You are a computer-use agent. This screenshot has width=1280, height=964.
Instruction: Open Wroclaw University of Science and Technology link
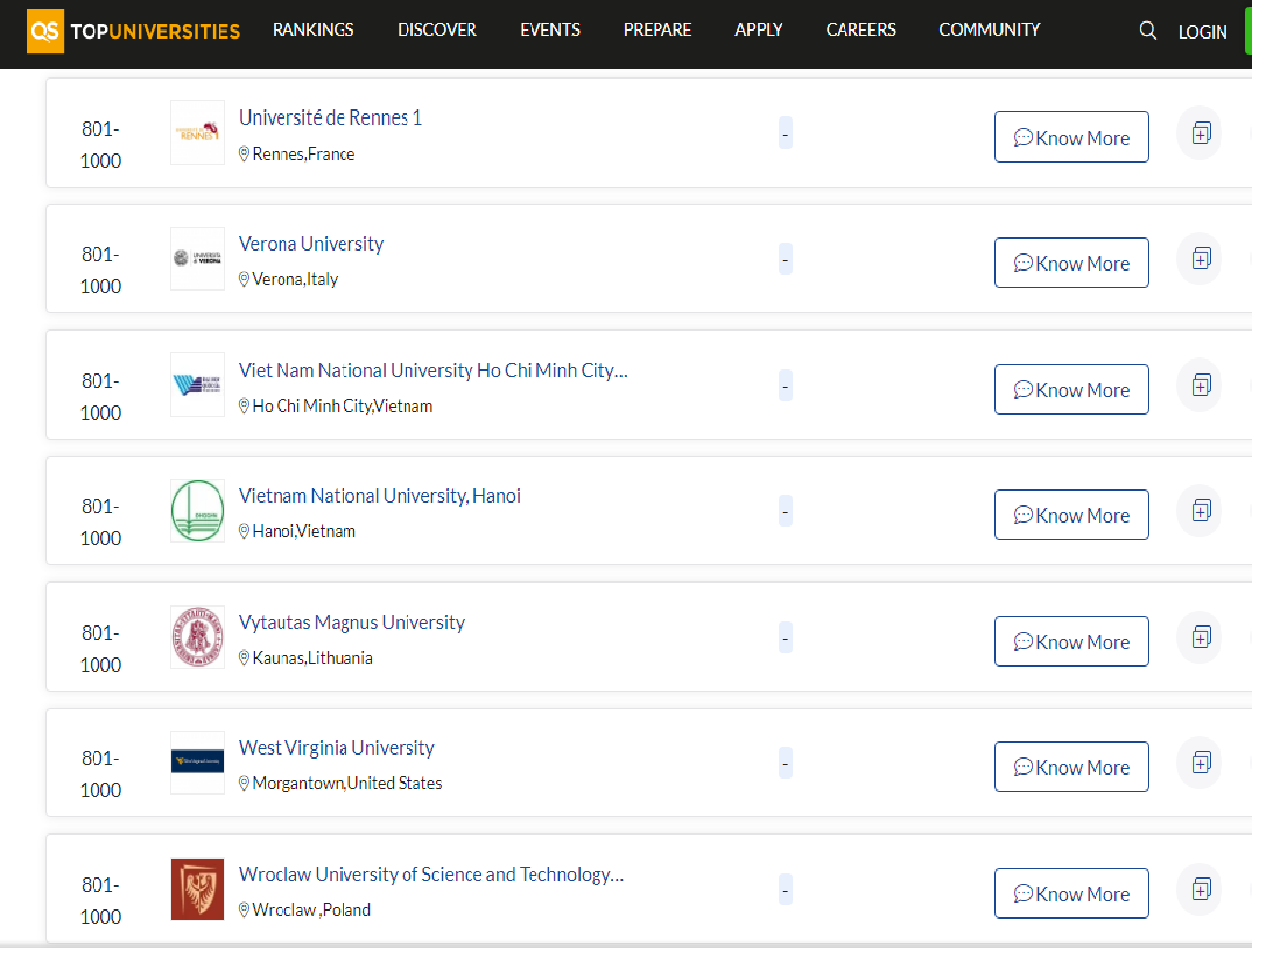coord(431,874)
